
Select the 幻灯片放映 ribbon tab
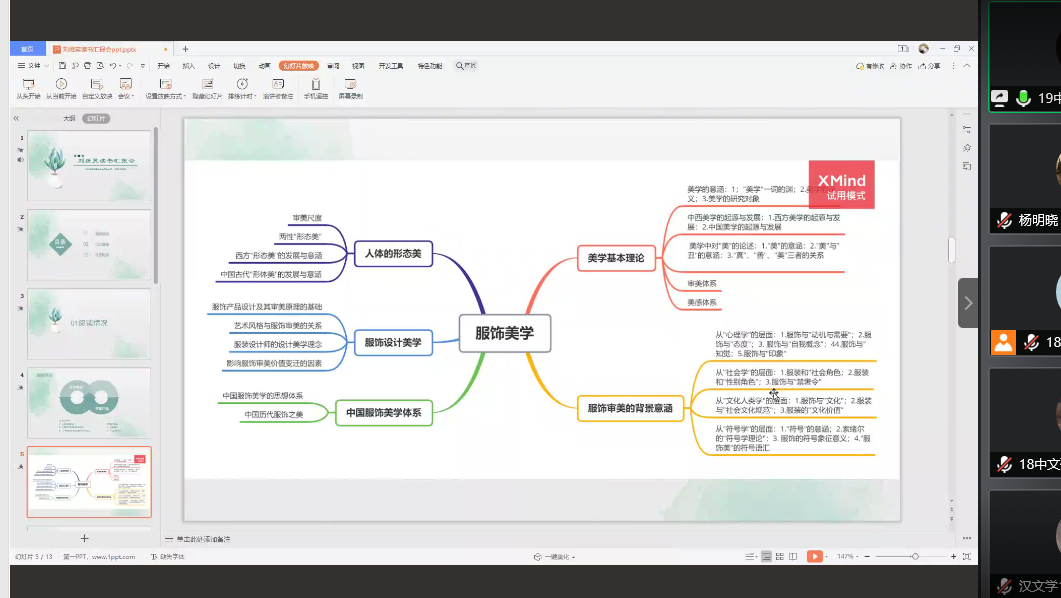click(x=298, y=66)
